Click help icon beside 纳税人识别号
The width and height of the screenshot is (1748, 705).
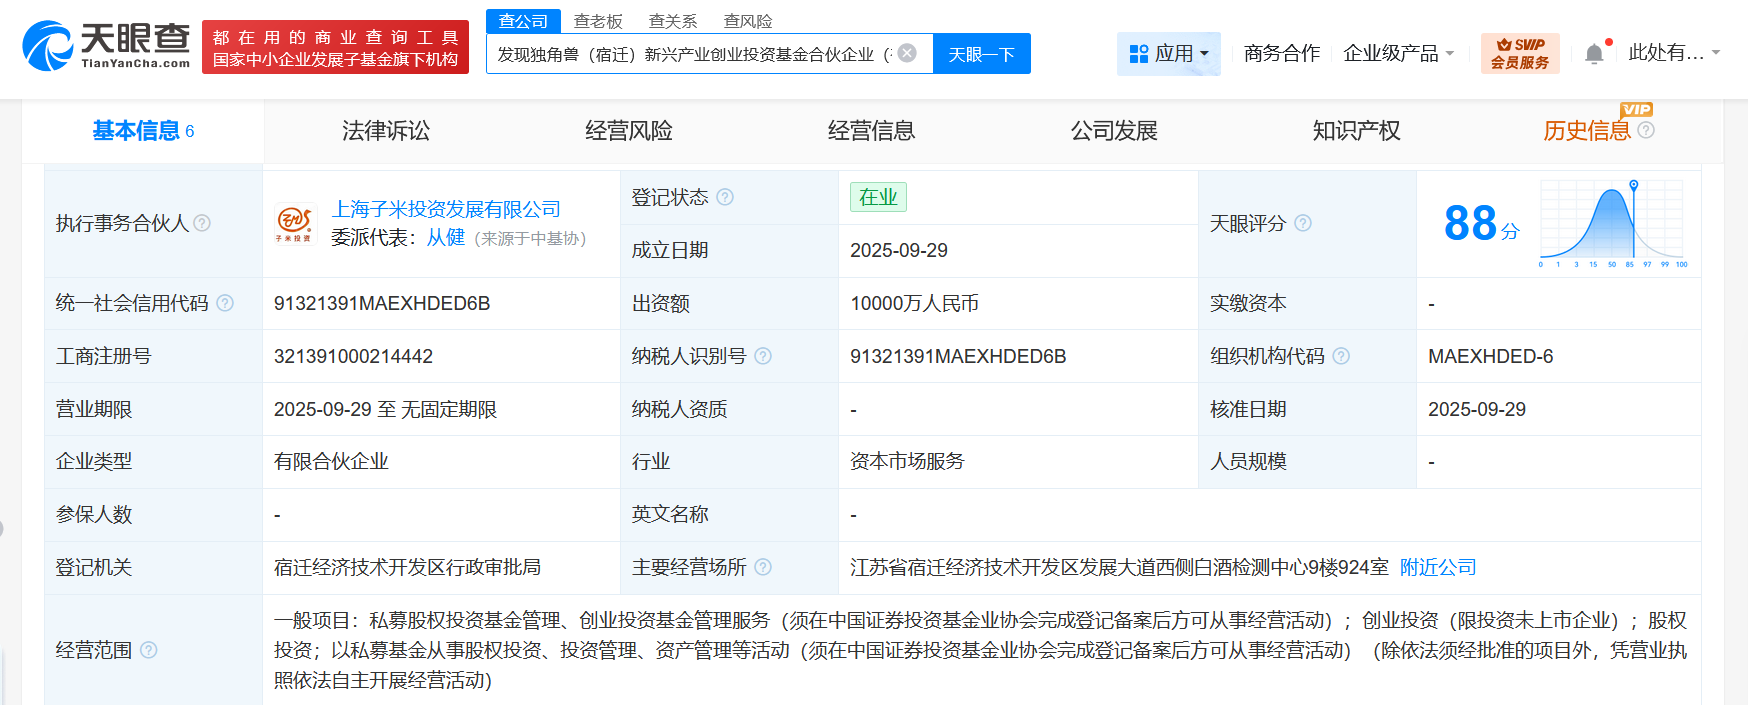pos(763,356)
